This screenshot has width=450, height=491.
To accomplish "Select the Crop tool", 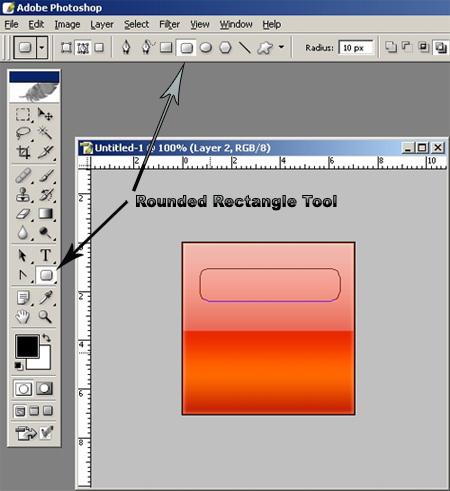I will (x=23, y=152).
